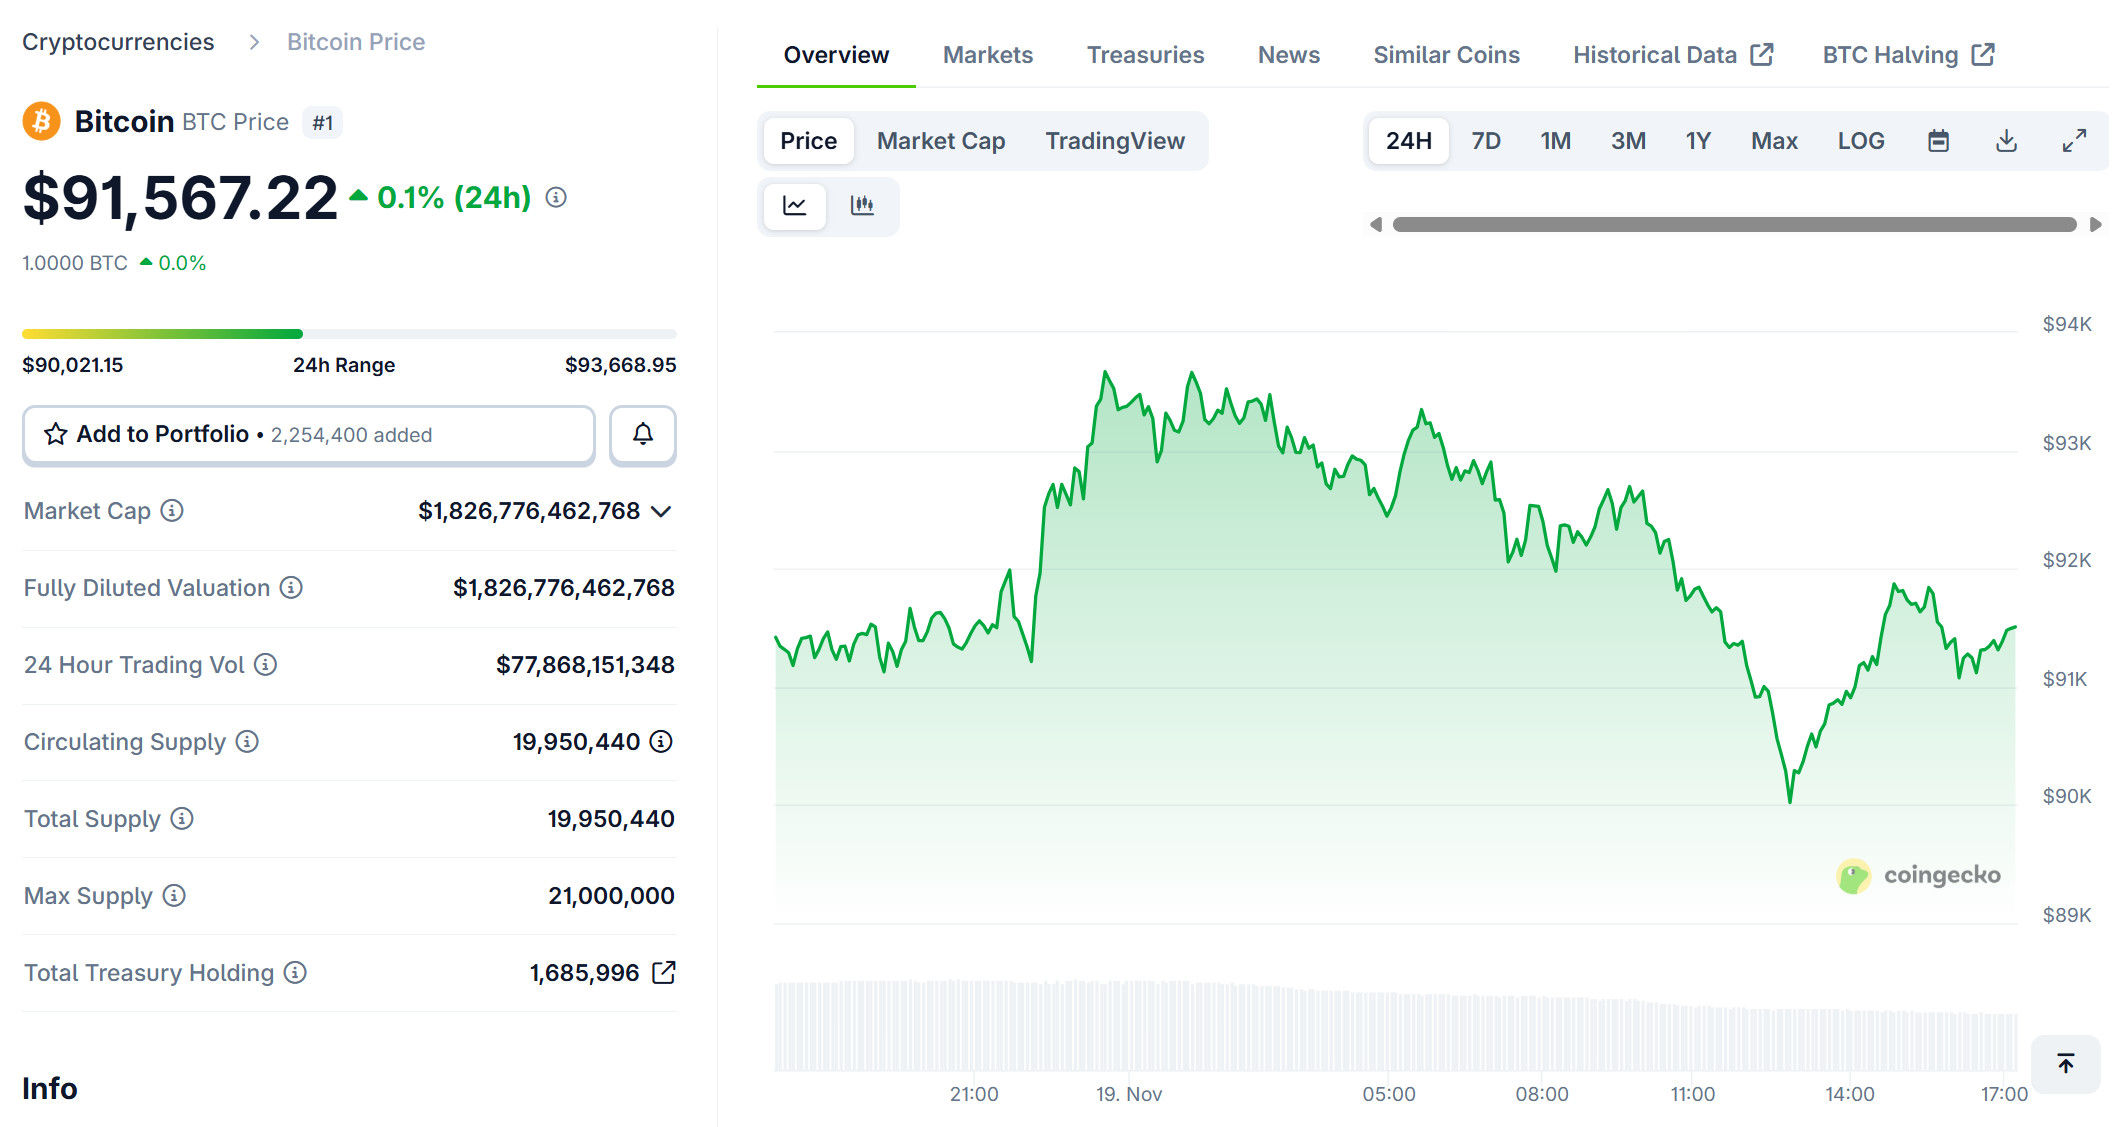Click the Market Cap info icon
The height and width of the screenshot is (1127, 2124).
click(x=174, y=511)
